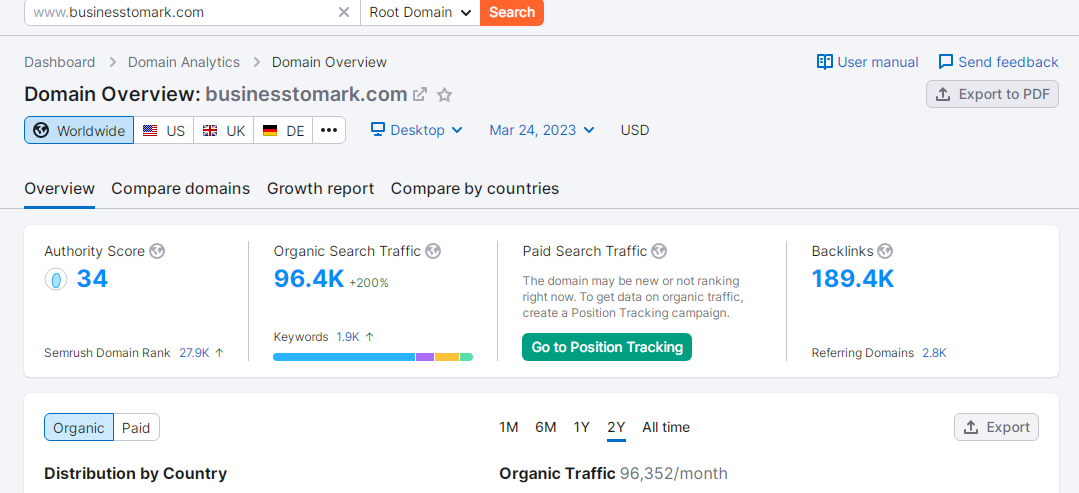
Task: Click the more countries ellipsis button
Action: (329, 130)
